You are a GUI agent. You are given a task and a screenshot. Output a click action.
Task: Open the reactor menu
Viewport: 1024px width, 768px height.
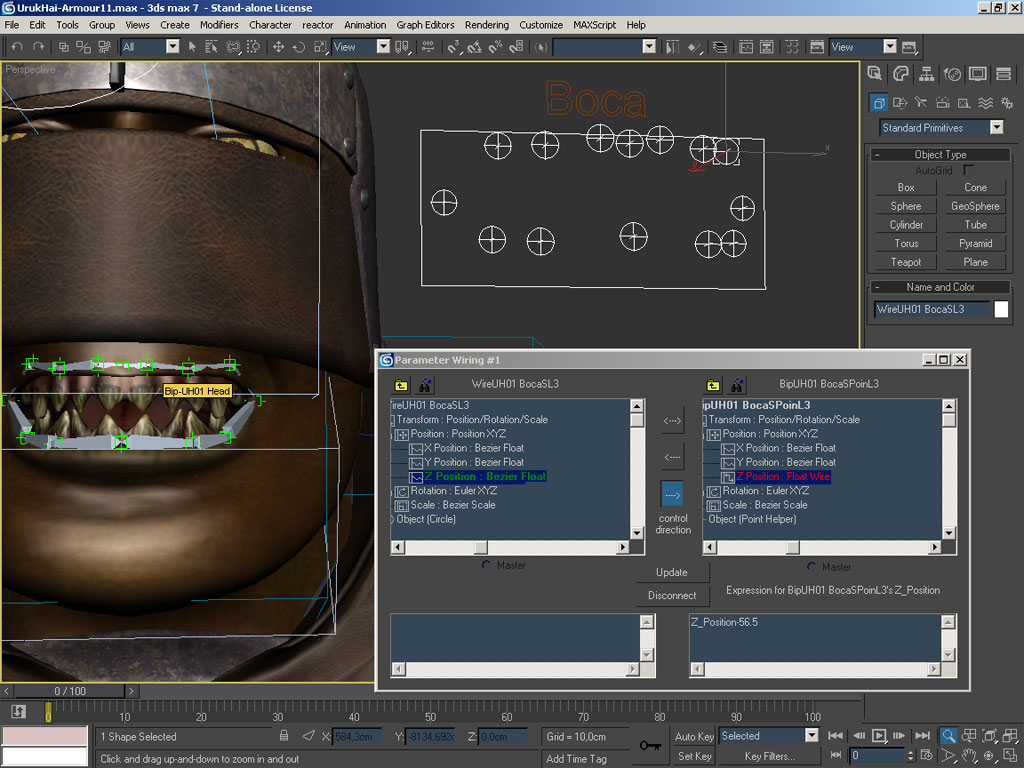coord(317,25)
